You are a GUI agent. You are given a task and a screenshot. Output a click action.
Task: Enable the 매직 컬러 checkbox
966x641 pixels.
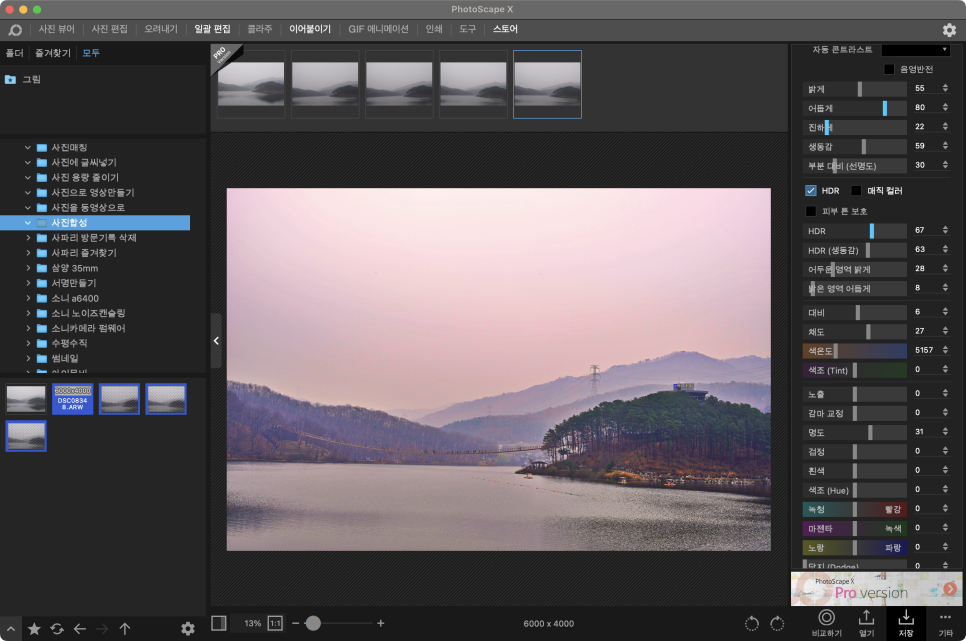pos(856,191)
